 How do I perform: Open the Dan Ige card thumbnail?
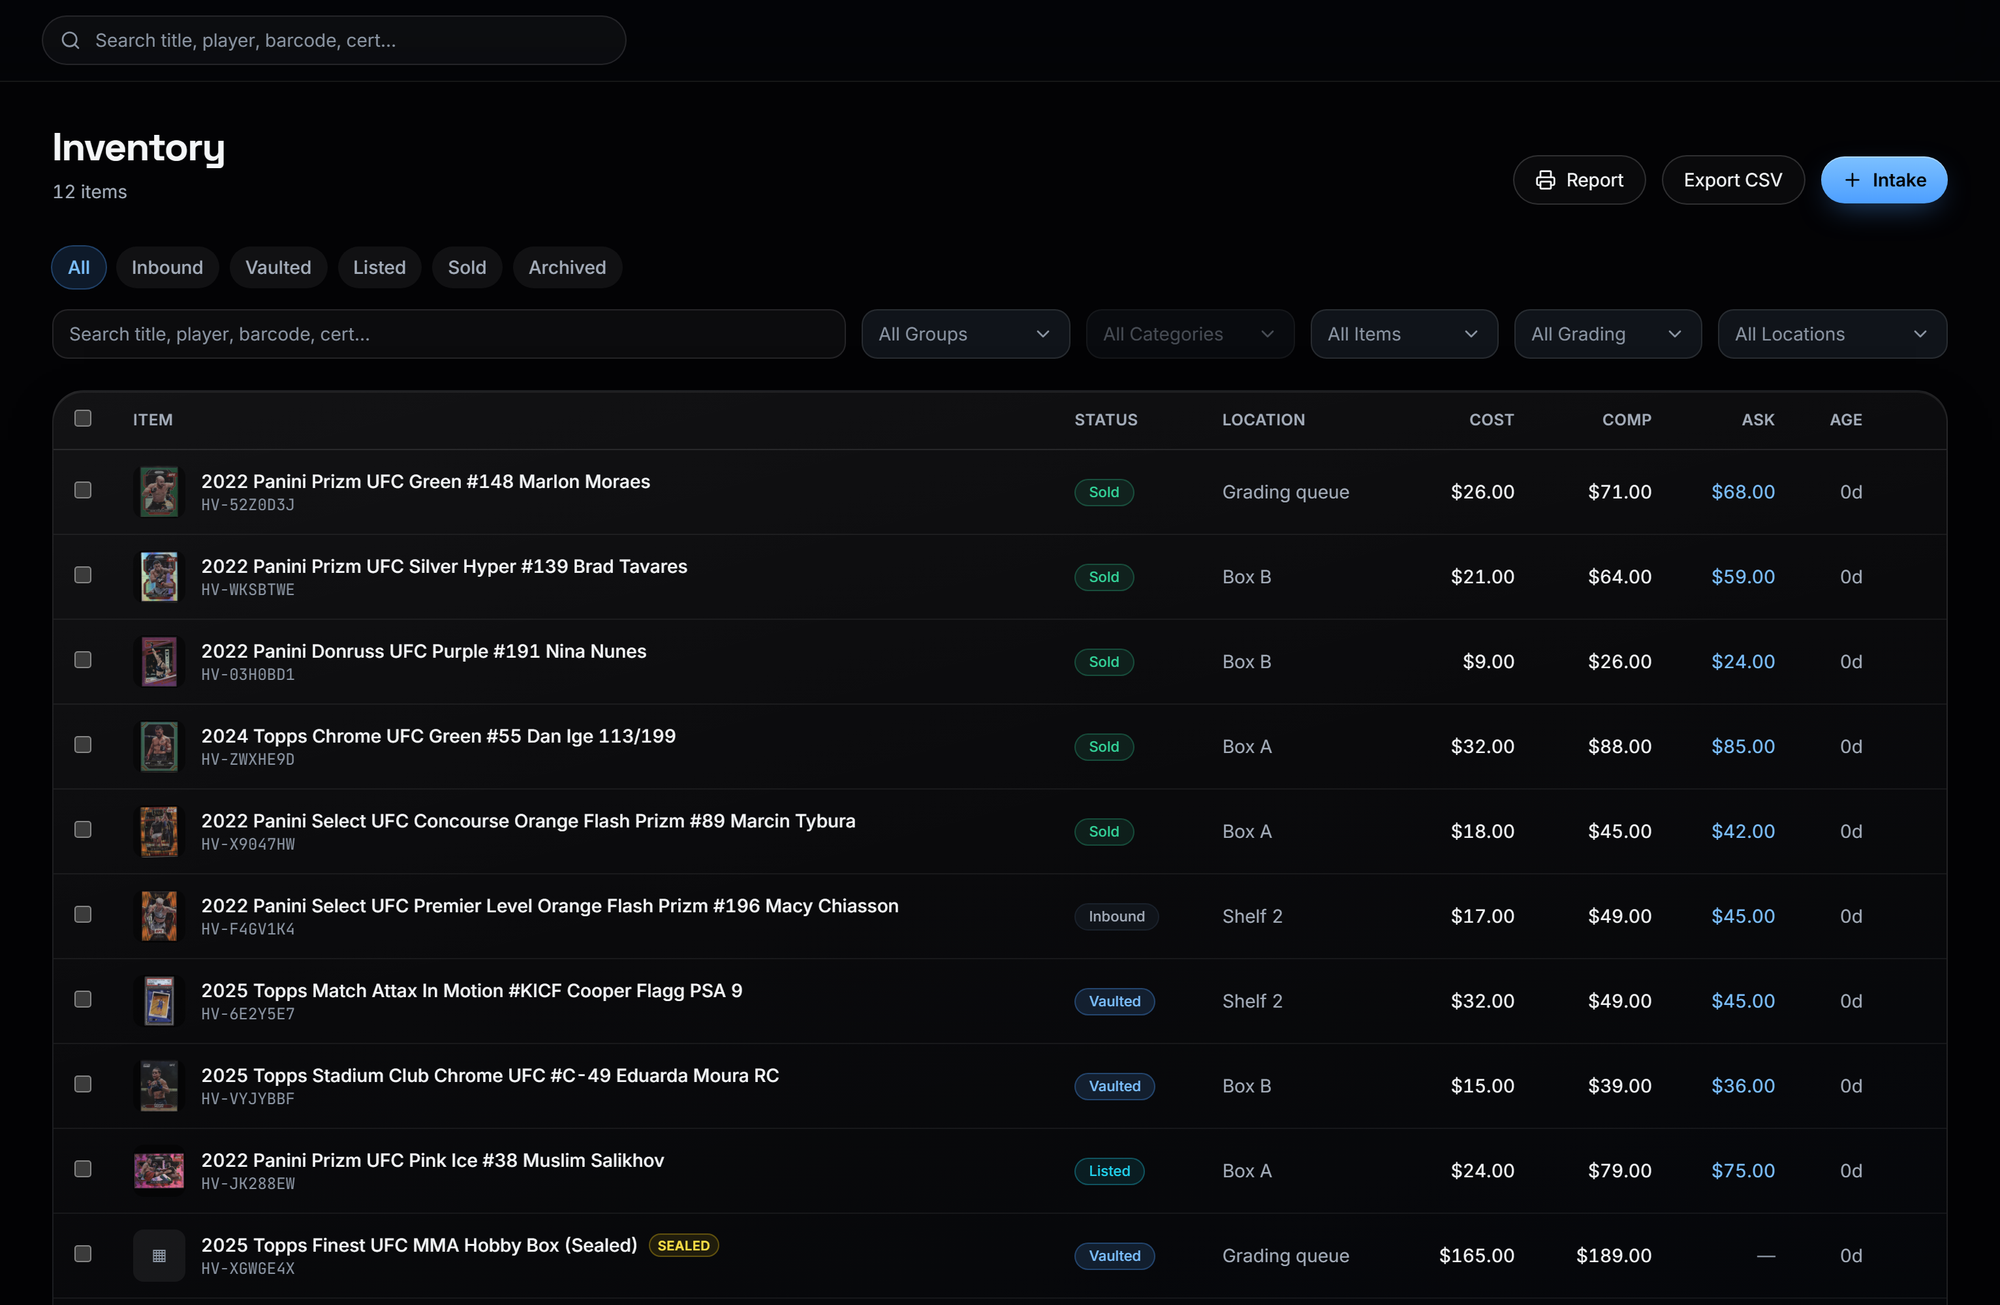(x=159, y=747)
